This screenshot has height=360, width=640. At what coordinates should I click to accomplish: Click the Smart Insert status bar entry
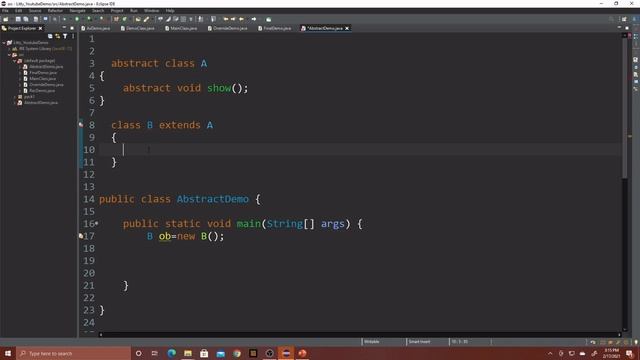click(x=420, y=342)
